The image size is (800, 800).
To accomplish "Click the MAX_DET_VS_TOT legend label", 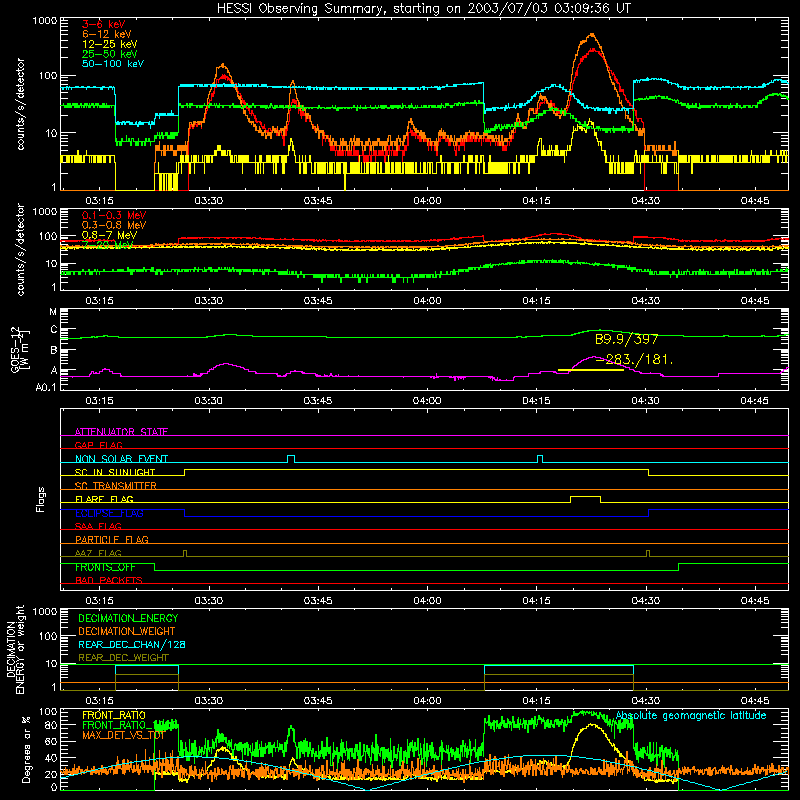I will click(123, 735).
